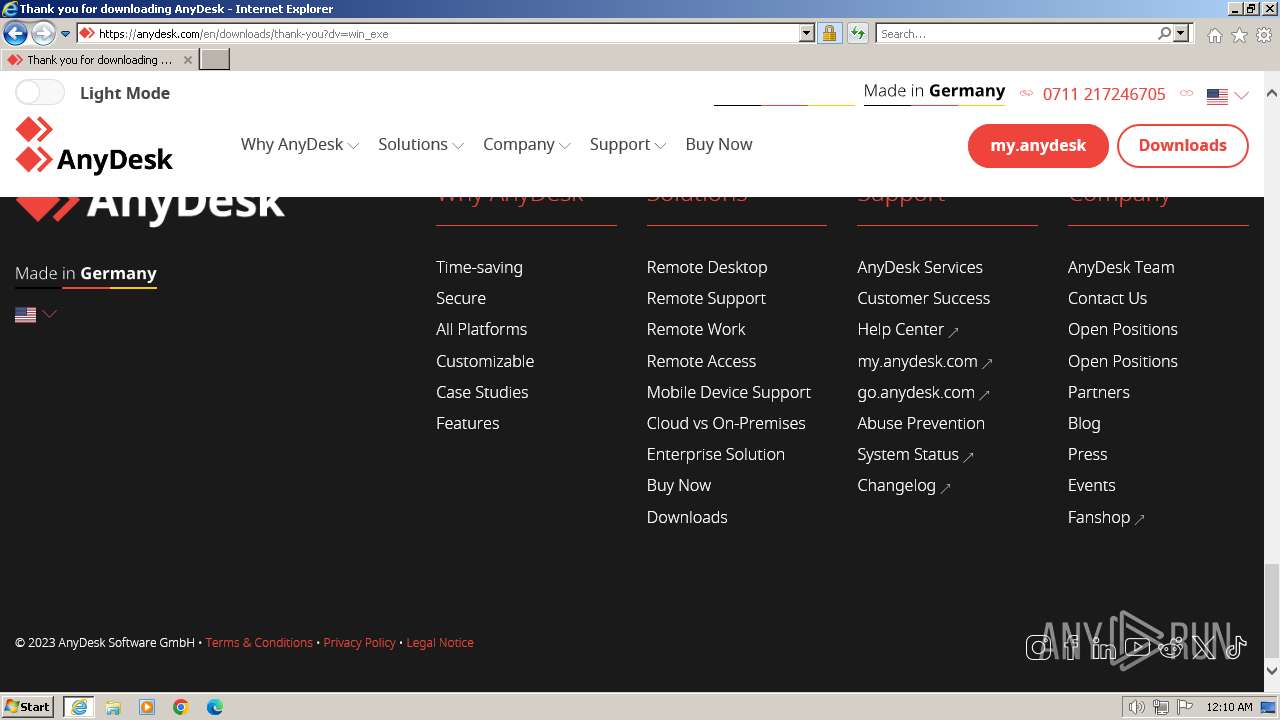This screenshot has height=720, width=1280.
Task: Open recent pages dropdown beside Forward
Action: pos(65,34)
